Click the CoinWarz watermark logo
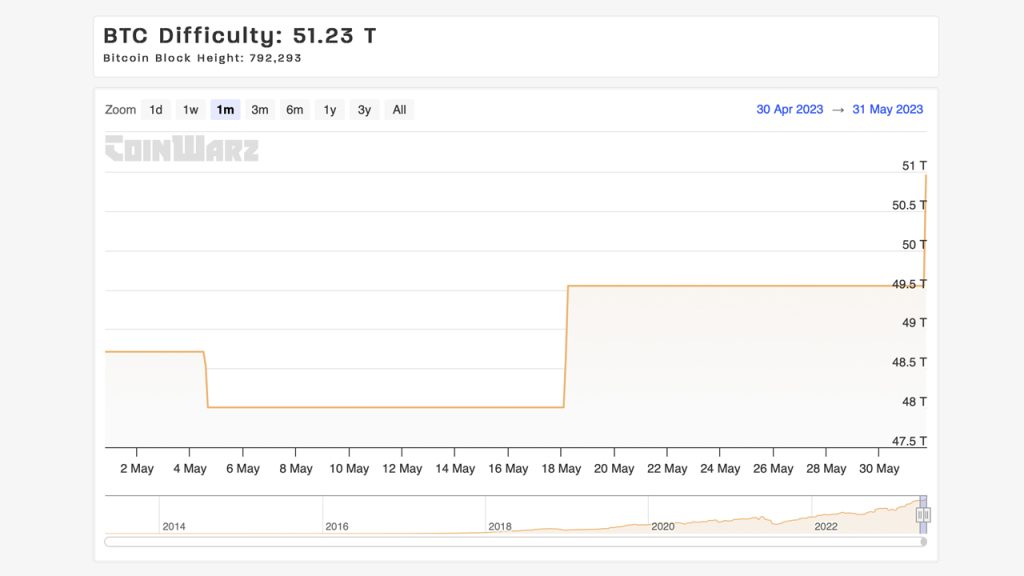The image size is (1024, 576). click(x=182, y=150)
